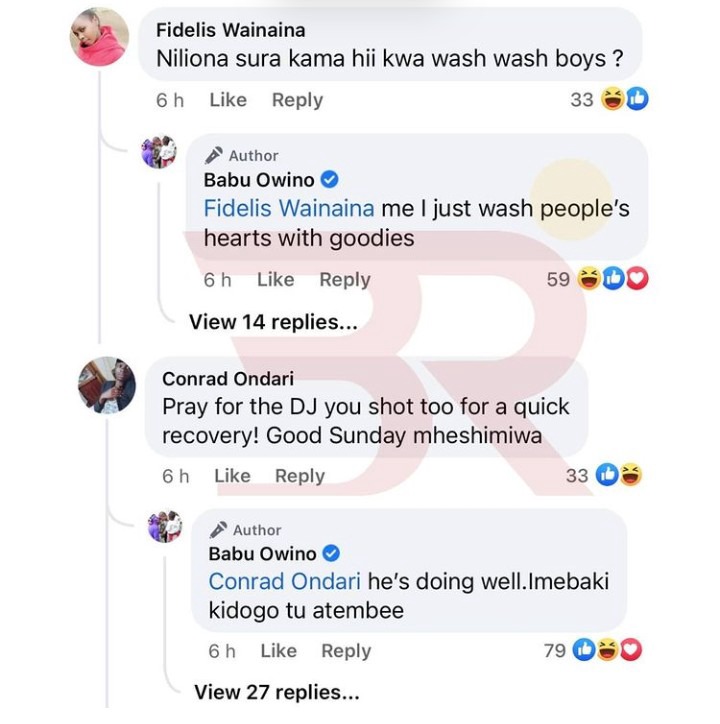Image resolution: width=720 pixels, height=724 pixels.
Task: Click the verified badge on Babu Owino's second reply
Action: (x=331, y=553)
